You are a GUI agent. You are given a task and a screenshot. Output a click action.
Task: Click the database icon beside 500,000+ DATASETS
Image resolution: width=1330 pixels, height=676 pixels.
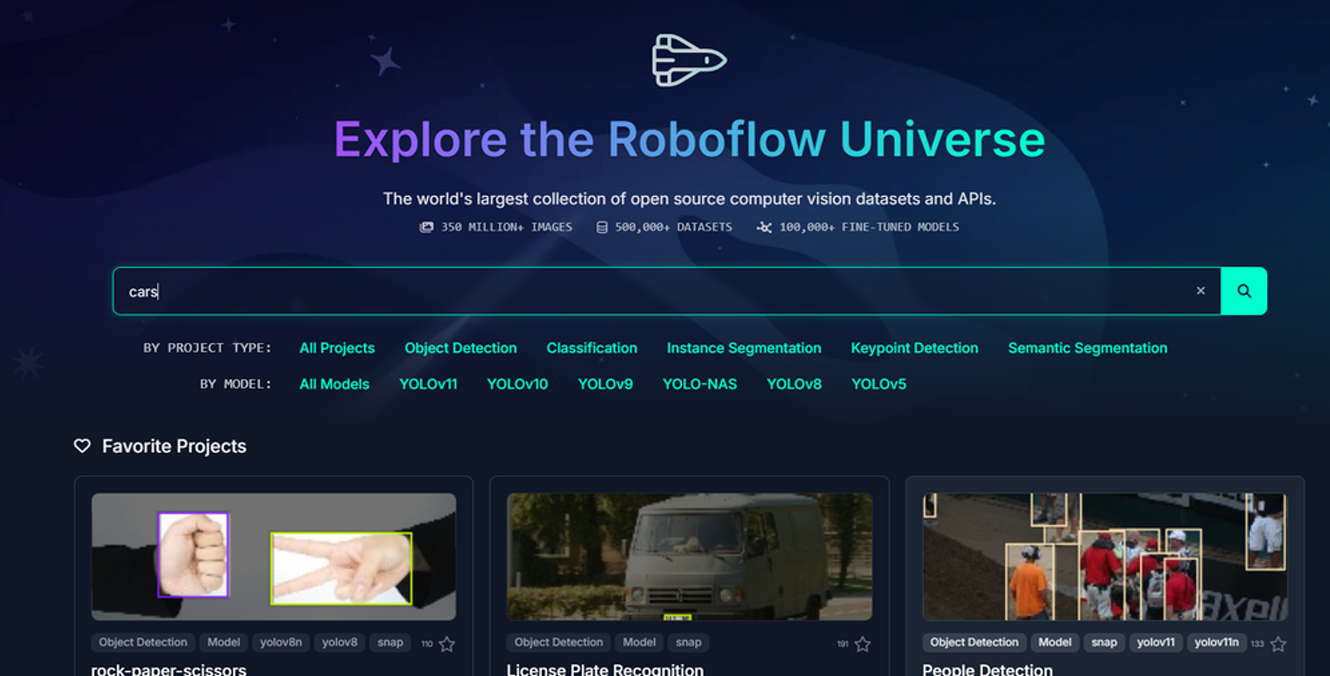(x=601, y=227)
